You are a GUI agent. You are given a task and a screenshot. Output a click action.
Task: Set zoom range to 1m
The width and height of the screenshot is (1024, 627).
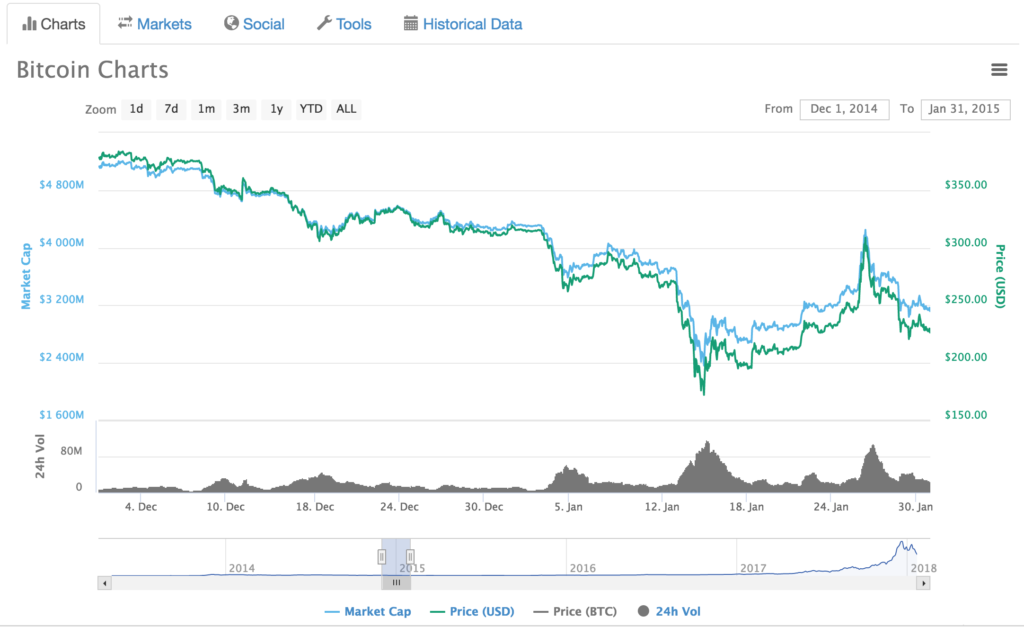pos(206,109)
